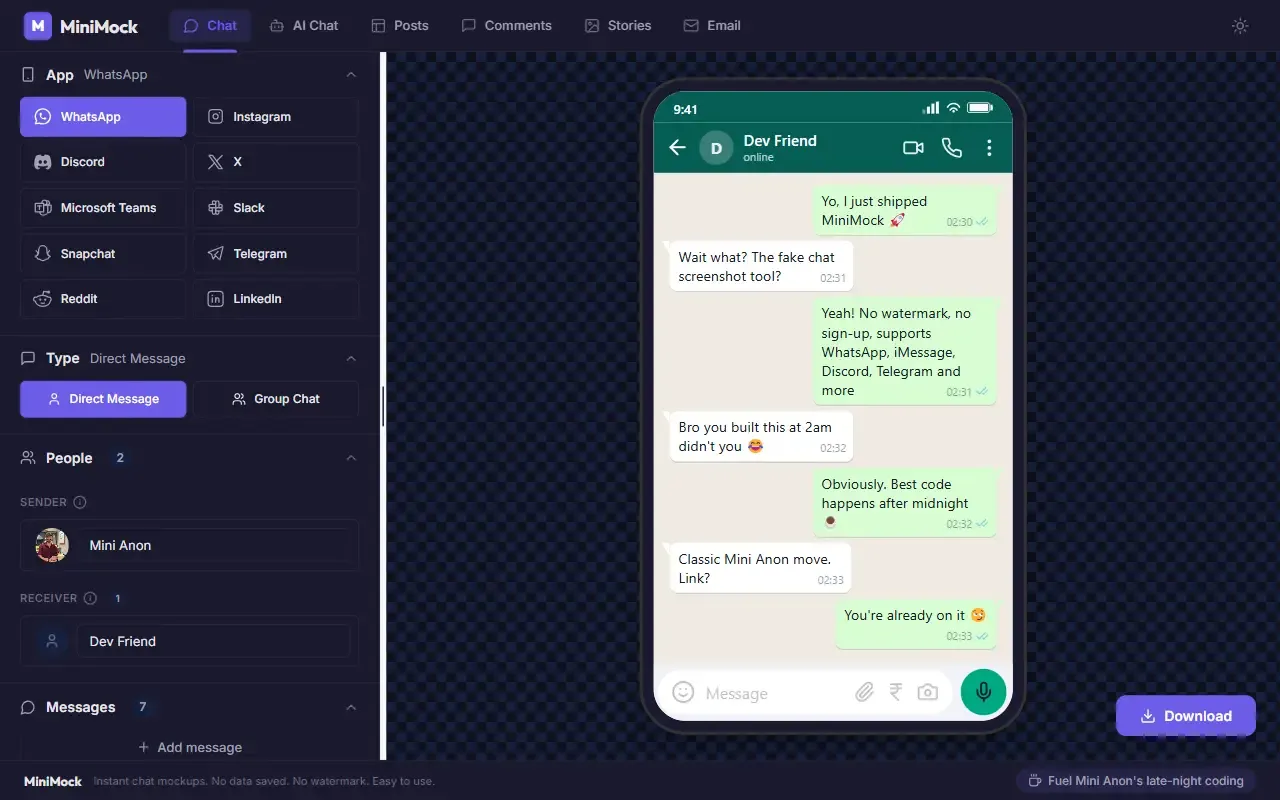
Task: Click Dev Friend's placeholder avatar icon
Action: click(x=52, y=641)
